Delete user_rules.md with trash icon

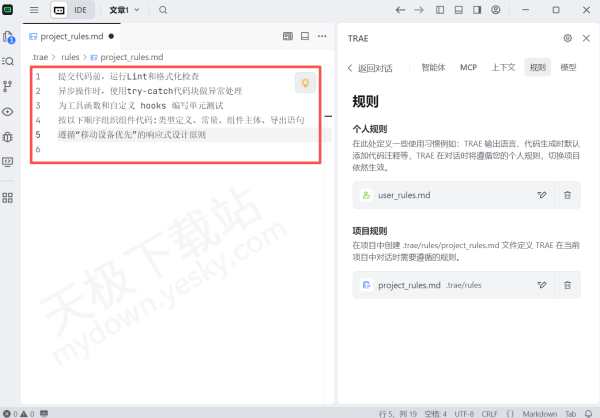tap(567, 195)
